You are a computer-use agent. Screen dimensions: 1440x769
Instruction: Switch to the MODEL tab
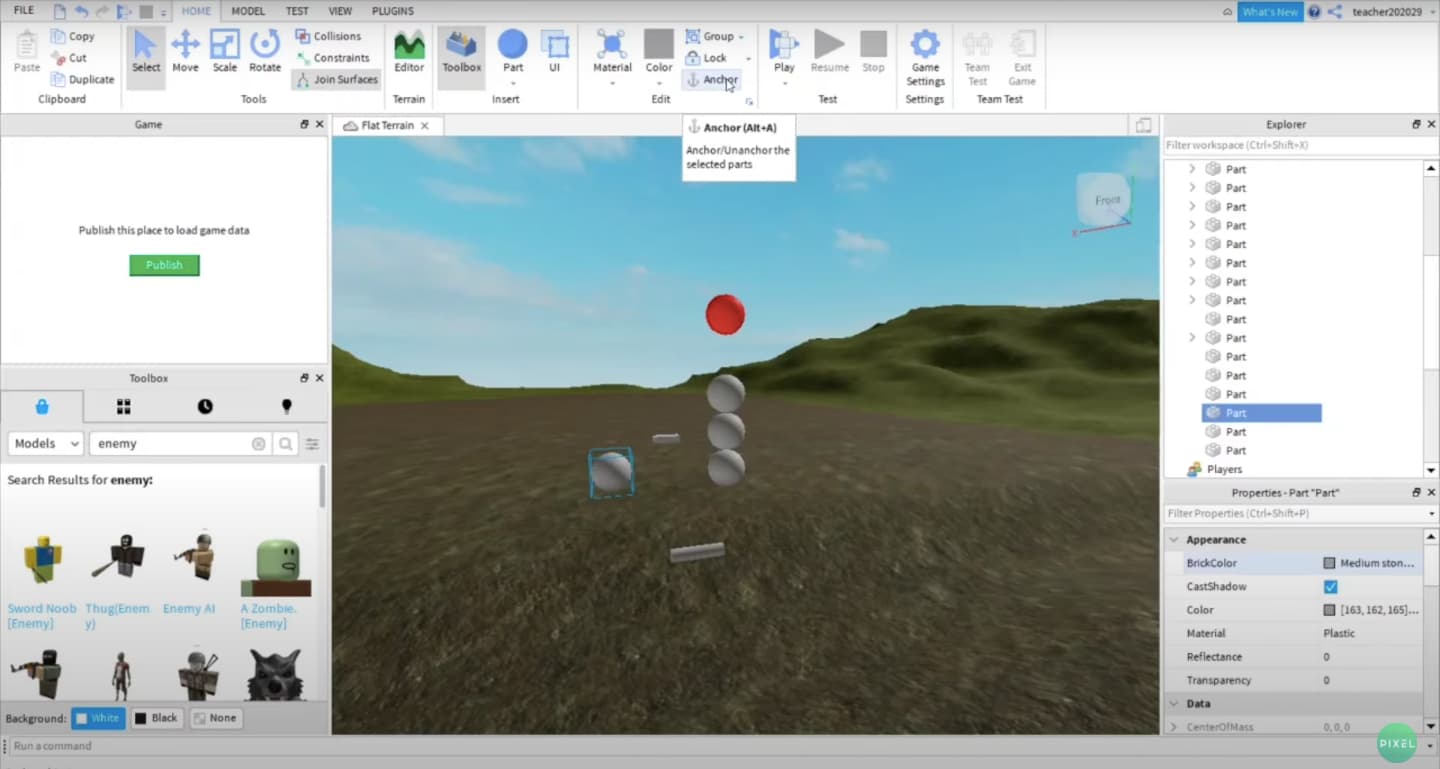248,11
